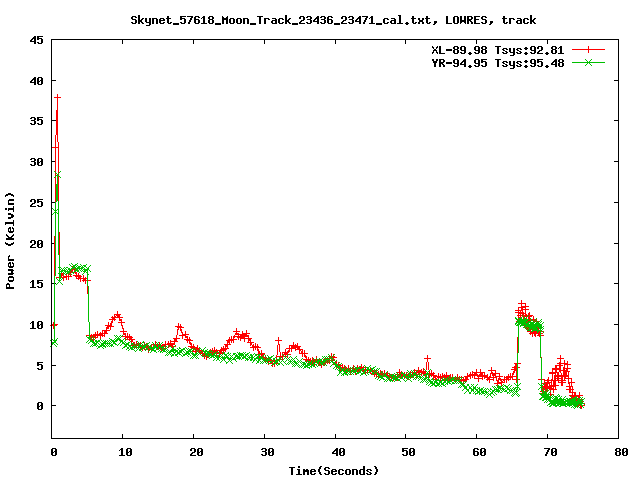The image size is (640, 480).
Task: Click the Power (Kelvin) y-axis label
Action: tap(10, 241)
